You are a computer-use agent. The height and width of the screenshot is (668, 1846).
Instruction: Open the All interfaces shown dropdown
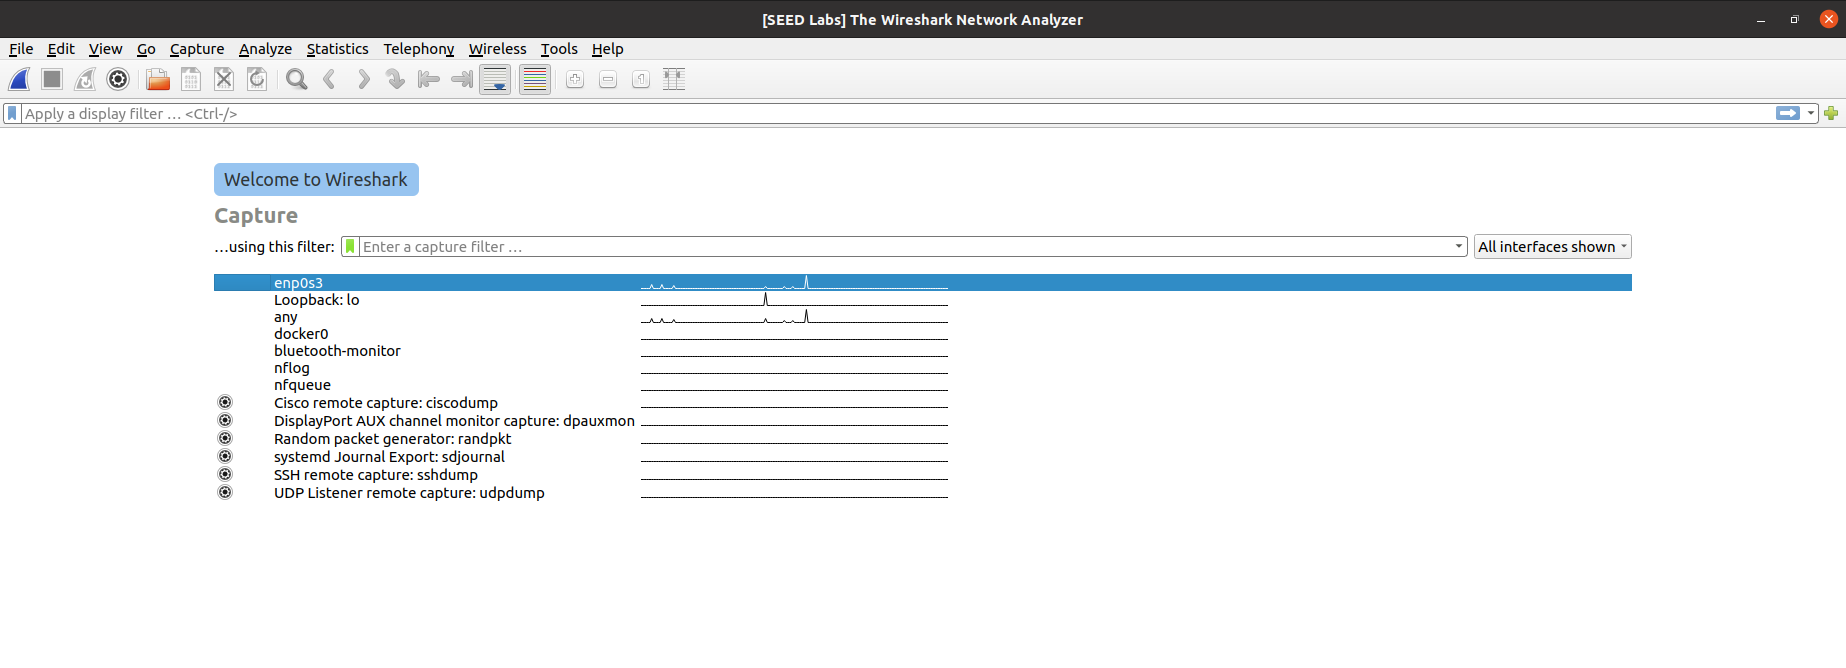[1552, 247]
